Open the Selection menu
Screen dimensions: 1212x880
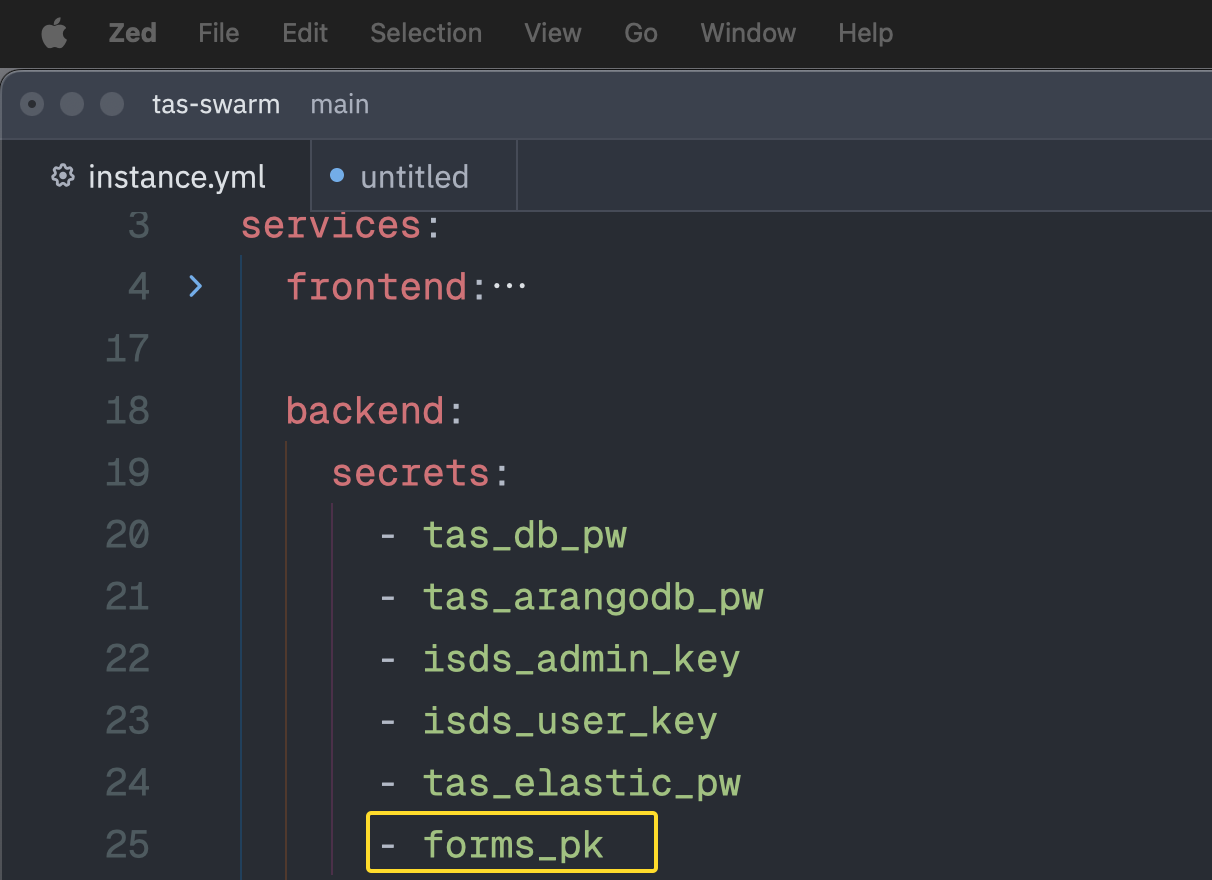[426, 33]
